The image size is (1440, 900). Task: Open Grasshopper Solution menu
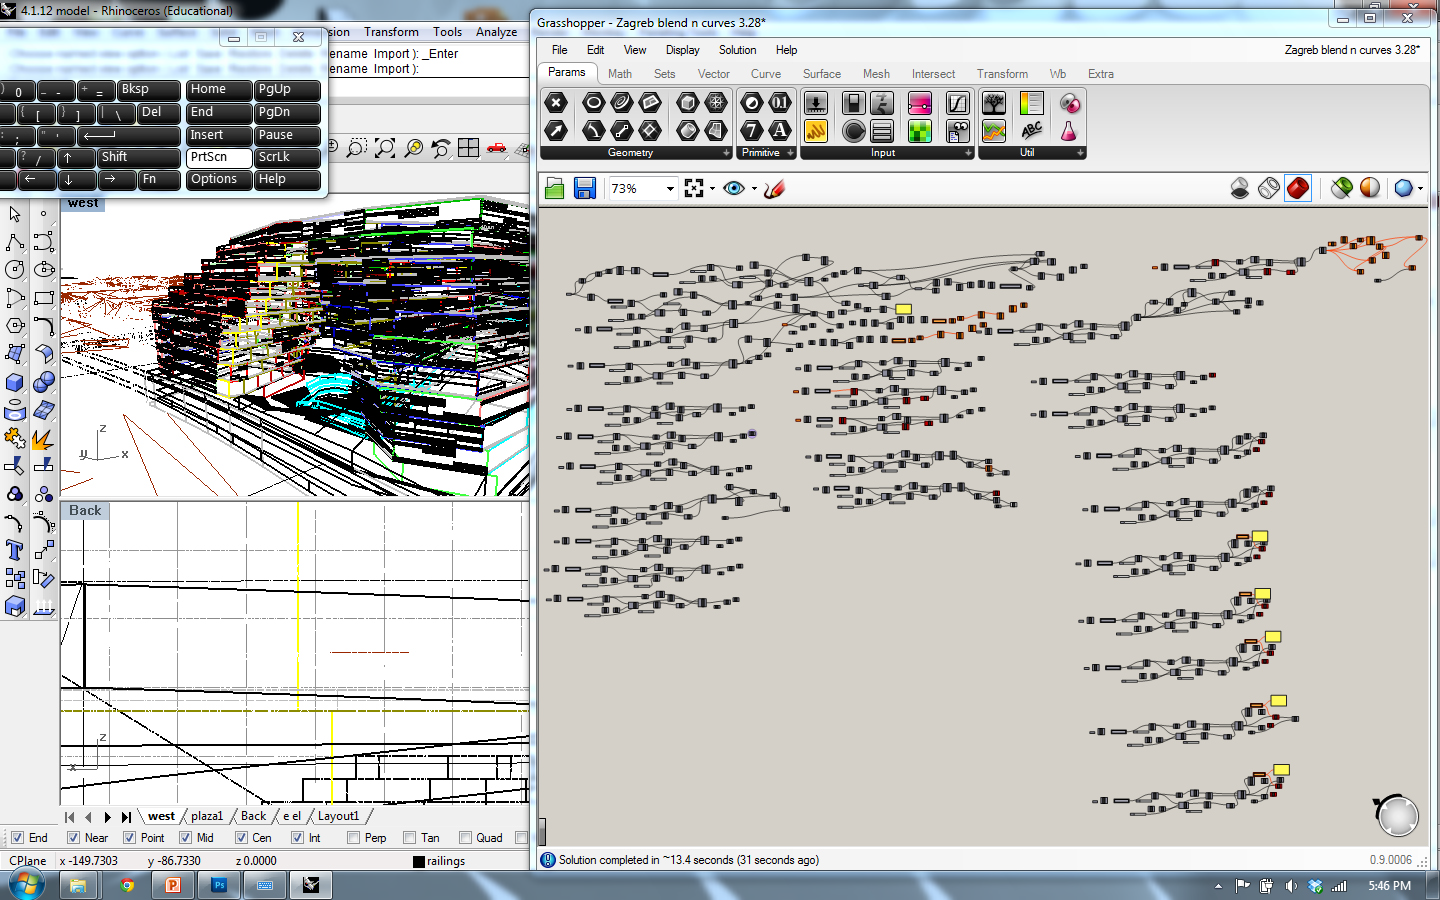pyautogui.click(x=737, y=50)
